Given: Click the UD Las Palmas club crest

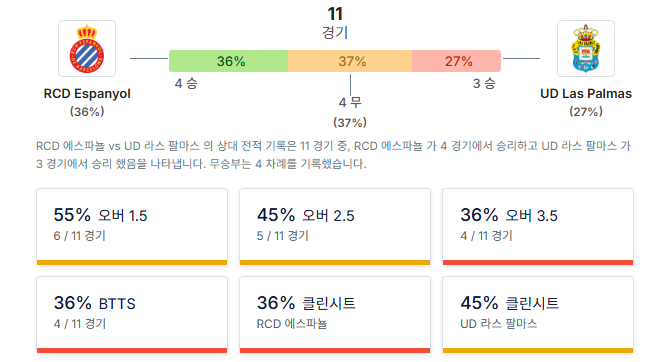Looking at the screenshot, I should point(586,49).
